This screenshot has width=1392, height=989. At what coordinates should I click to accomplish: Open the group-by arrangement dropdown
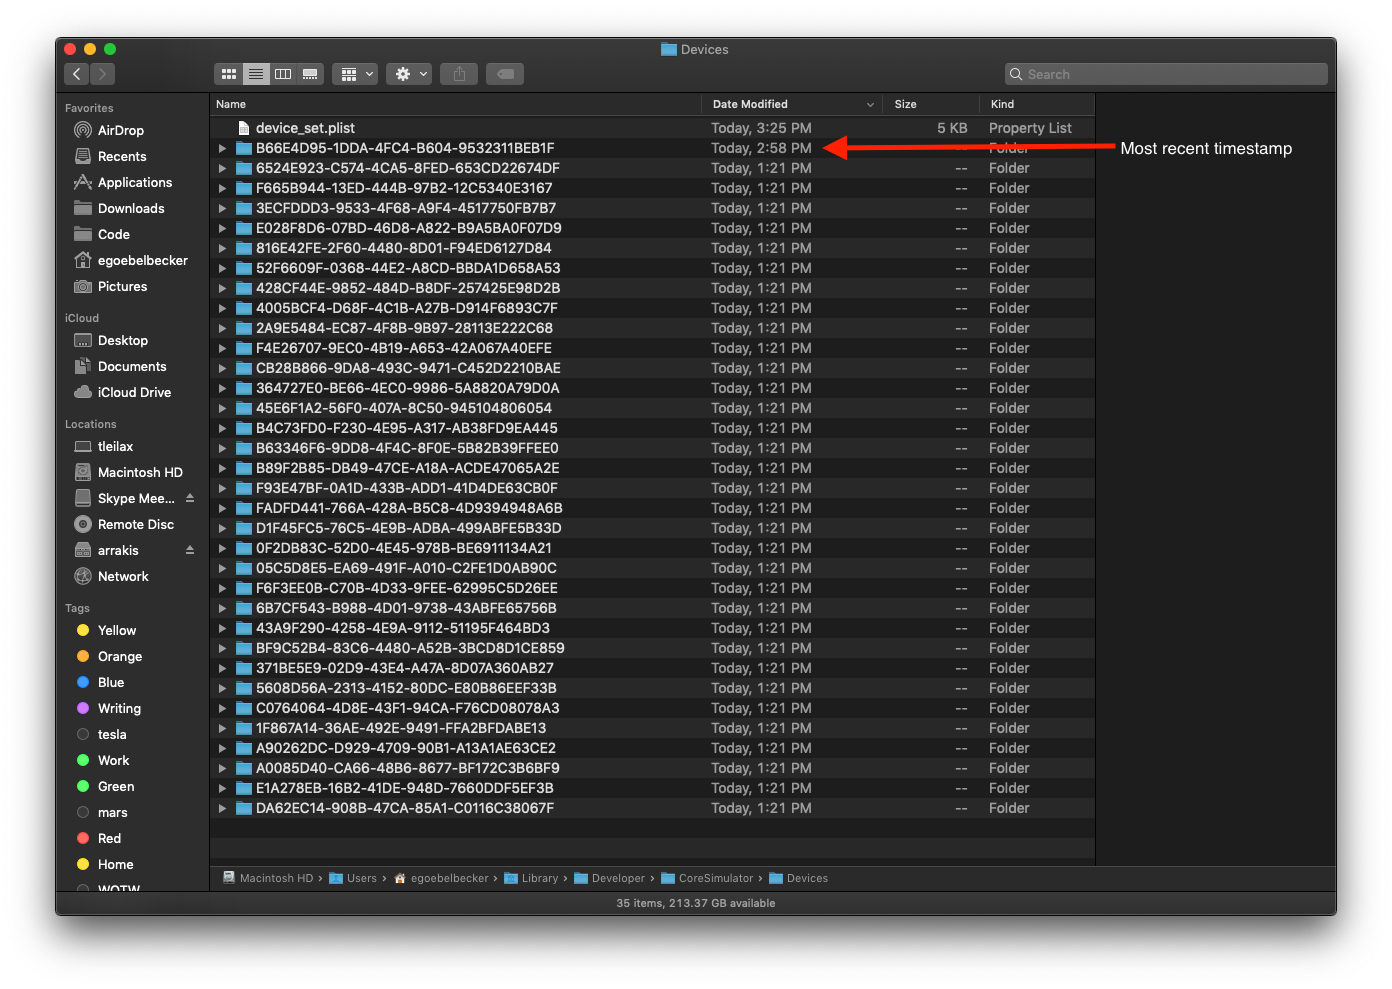(355, 74)
